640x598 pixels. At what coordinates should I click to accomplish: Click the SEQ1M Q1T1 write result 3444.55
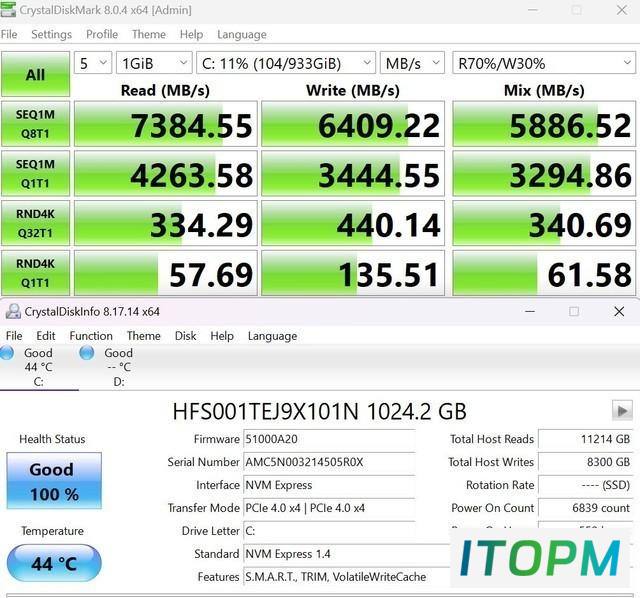coord(353,173)
